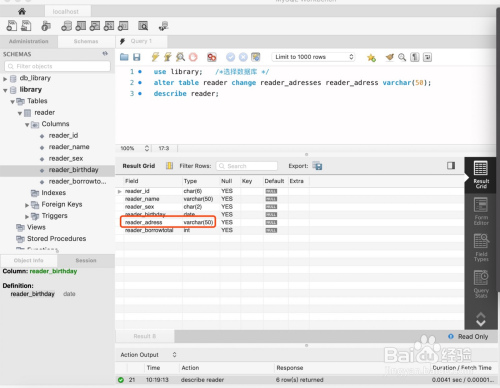Open Field Types panel
The height and width of the screenshot is (388, 500).
pyautogui.click(x=481, y=248)
